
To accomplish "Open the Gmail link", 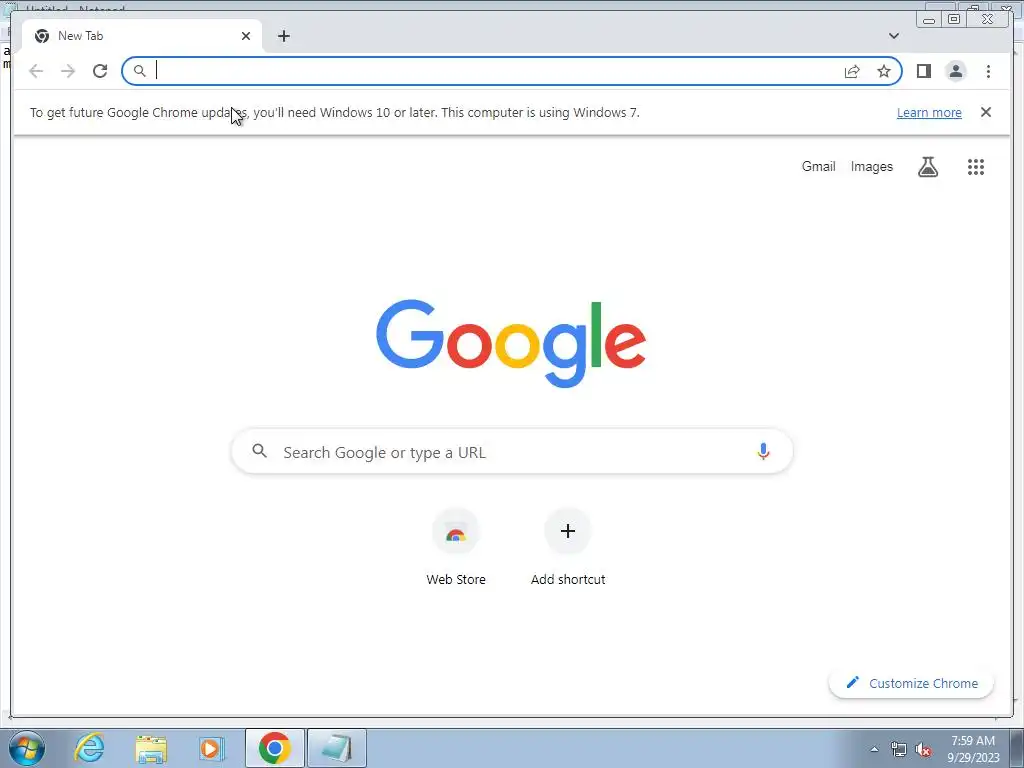I will (x=818, y=167).
